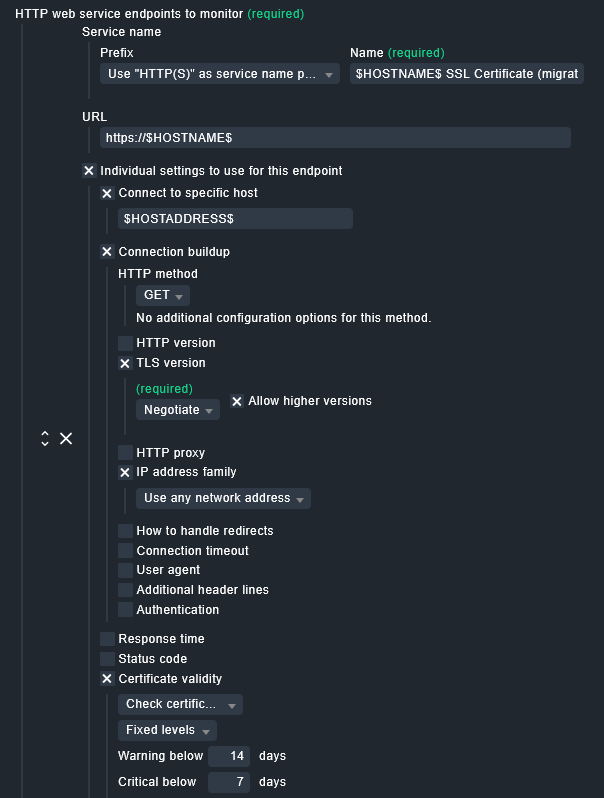Click the Warning below days field

(x=229, y=756)
